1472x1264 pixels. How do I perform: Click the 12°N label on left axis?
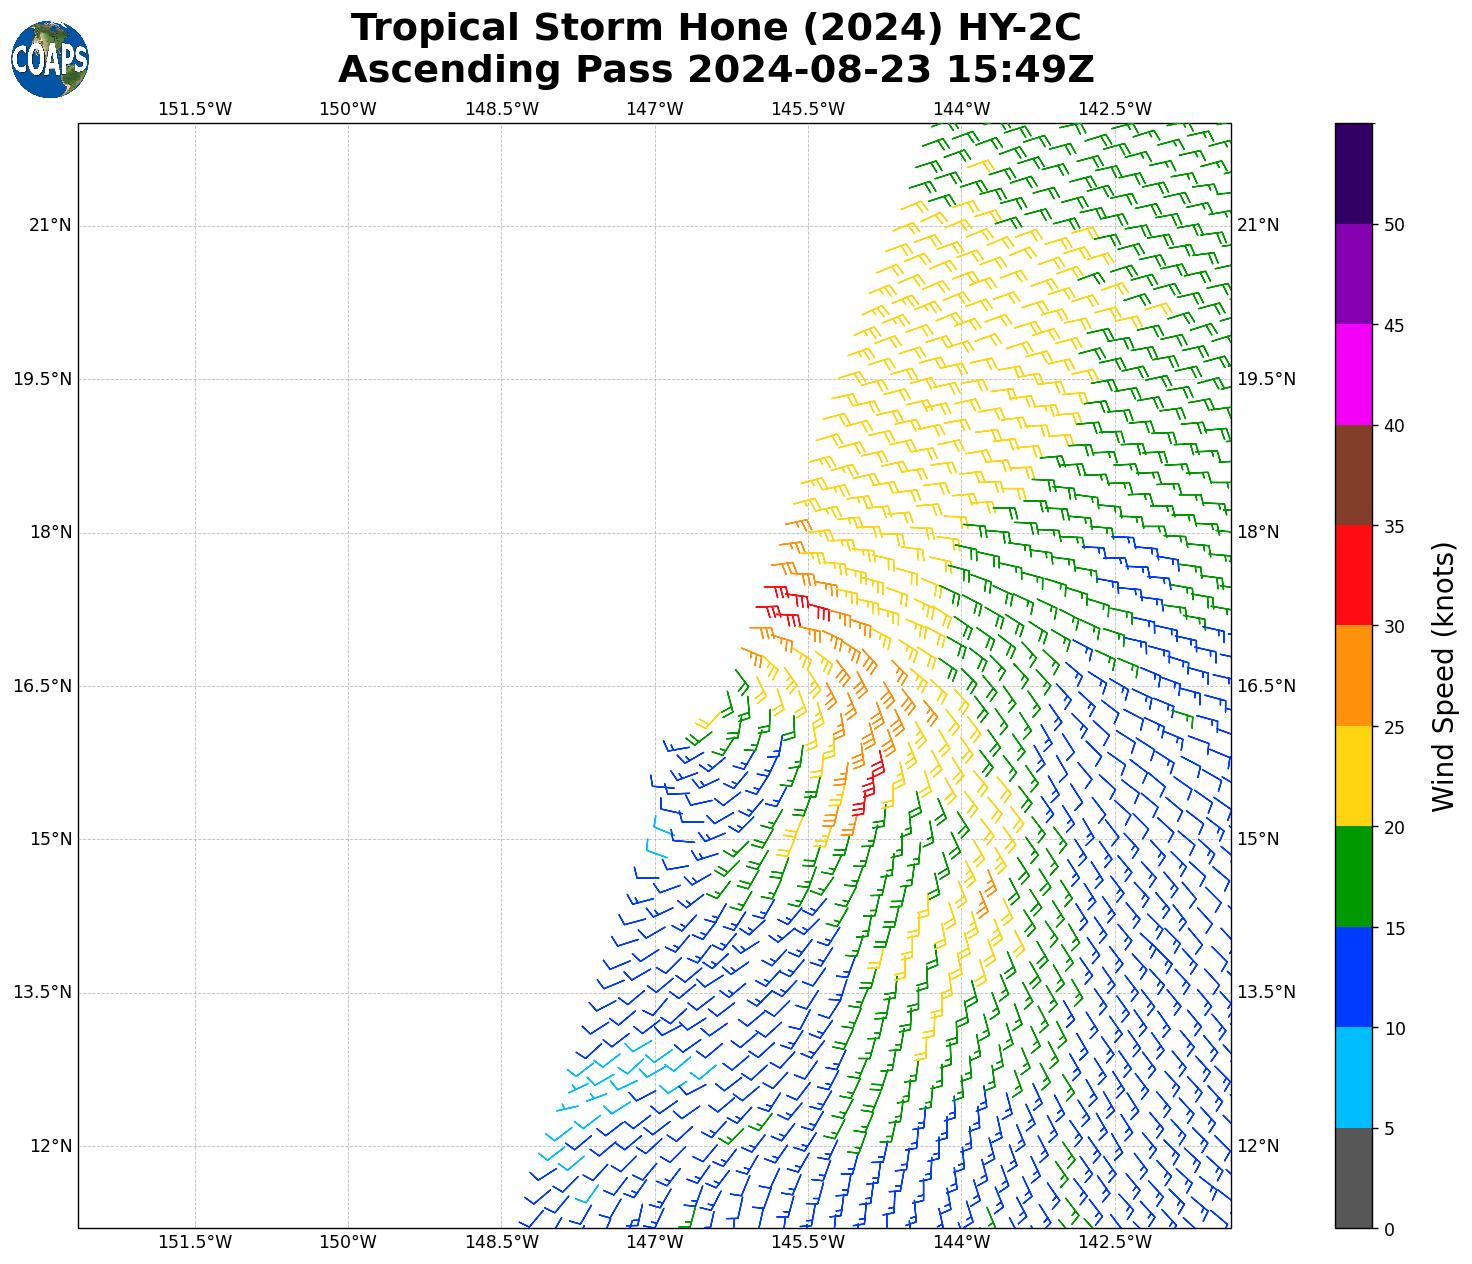coord(50,1146)
